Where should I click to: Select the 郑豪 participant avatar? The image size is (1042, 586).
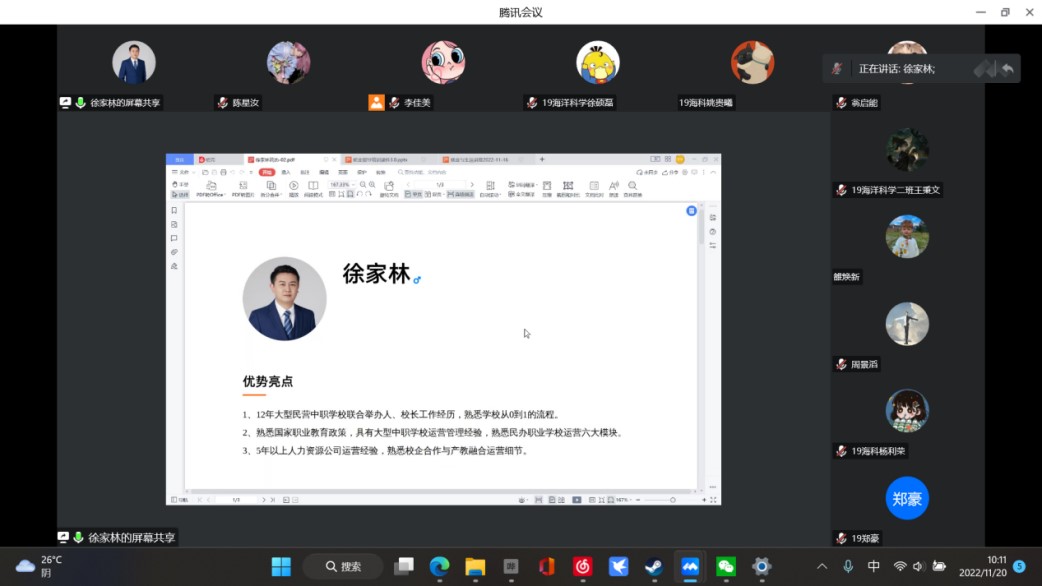coord(907,498)
